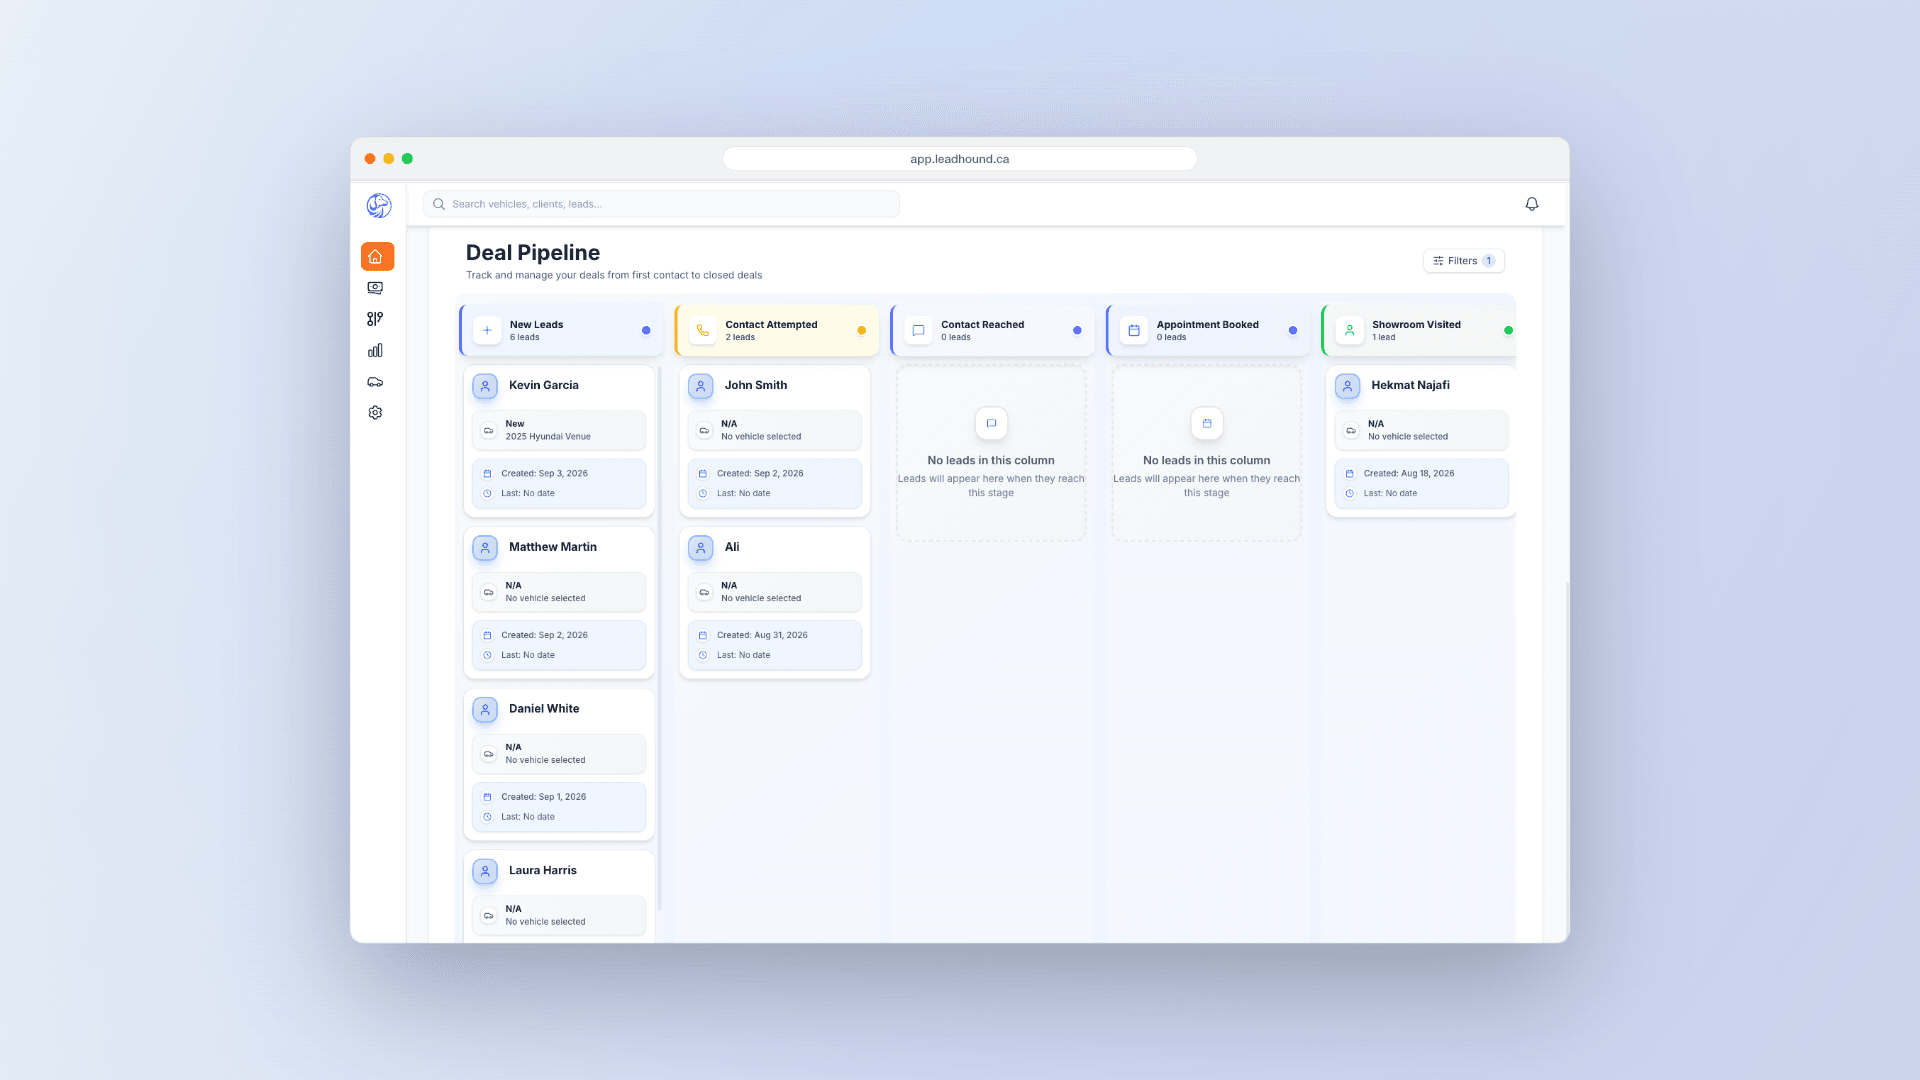Click 'Created: Sep 3, 2026' on Kevin Garcia card
This screenshot has width=1920, height=1080.
coord(544,474)
